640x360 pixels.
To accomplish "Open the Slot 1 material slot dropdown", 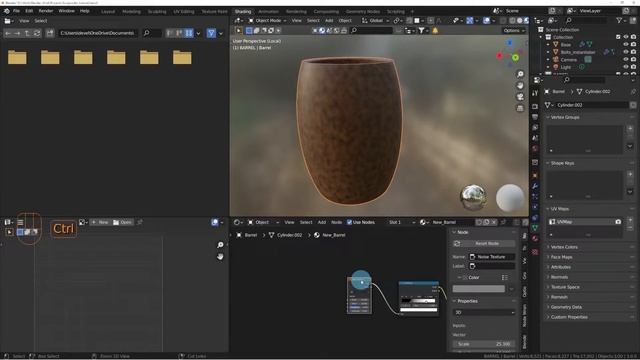I will point(401,222).
